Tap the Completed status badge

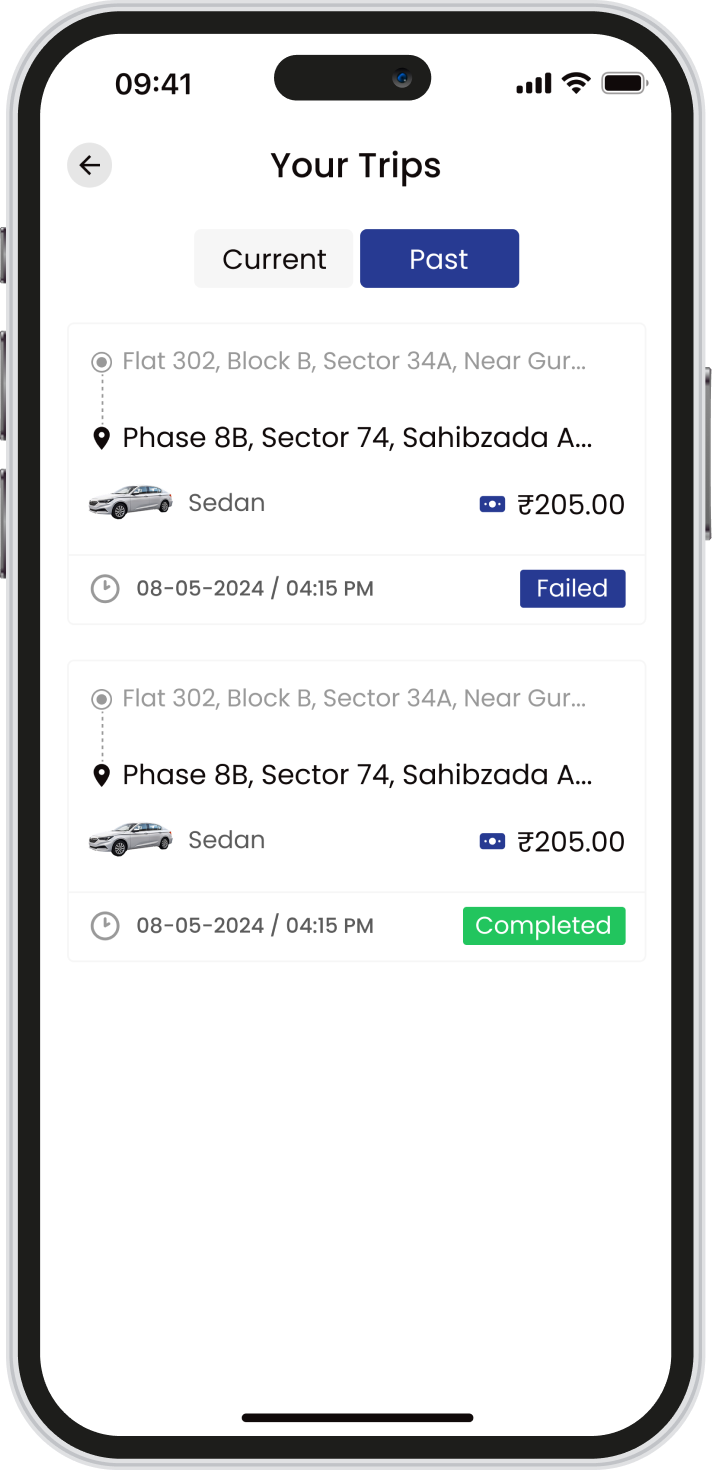543,925
